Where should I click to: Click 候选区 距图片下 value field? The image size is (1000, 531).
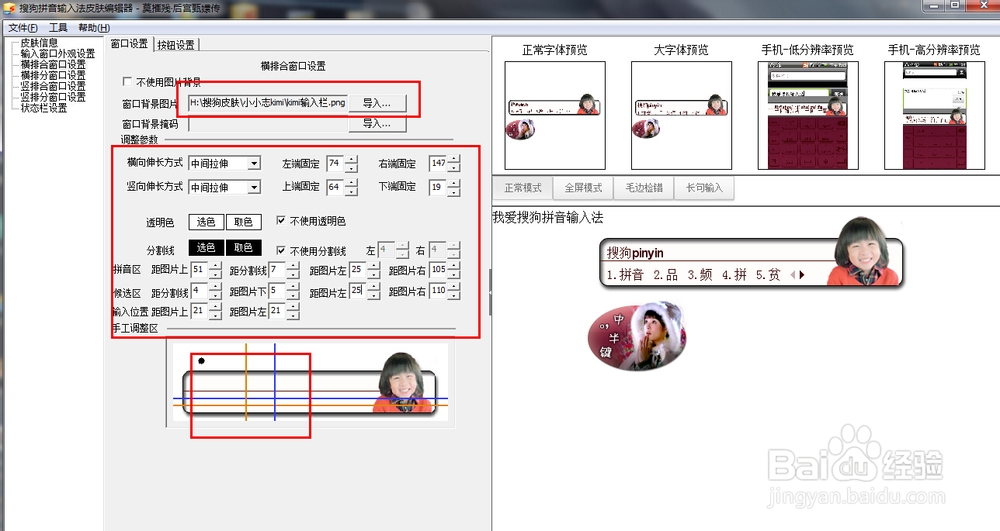click(277, 291)
